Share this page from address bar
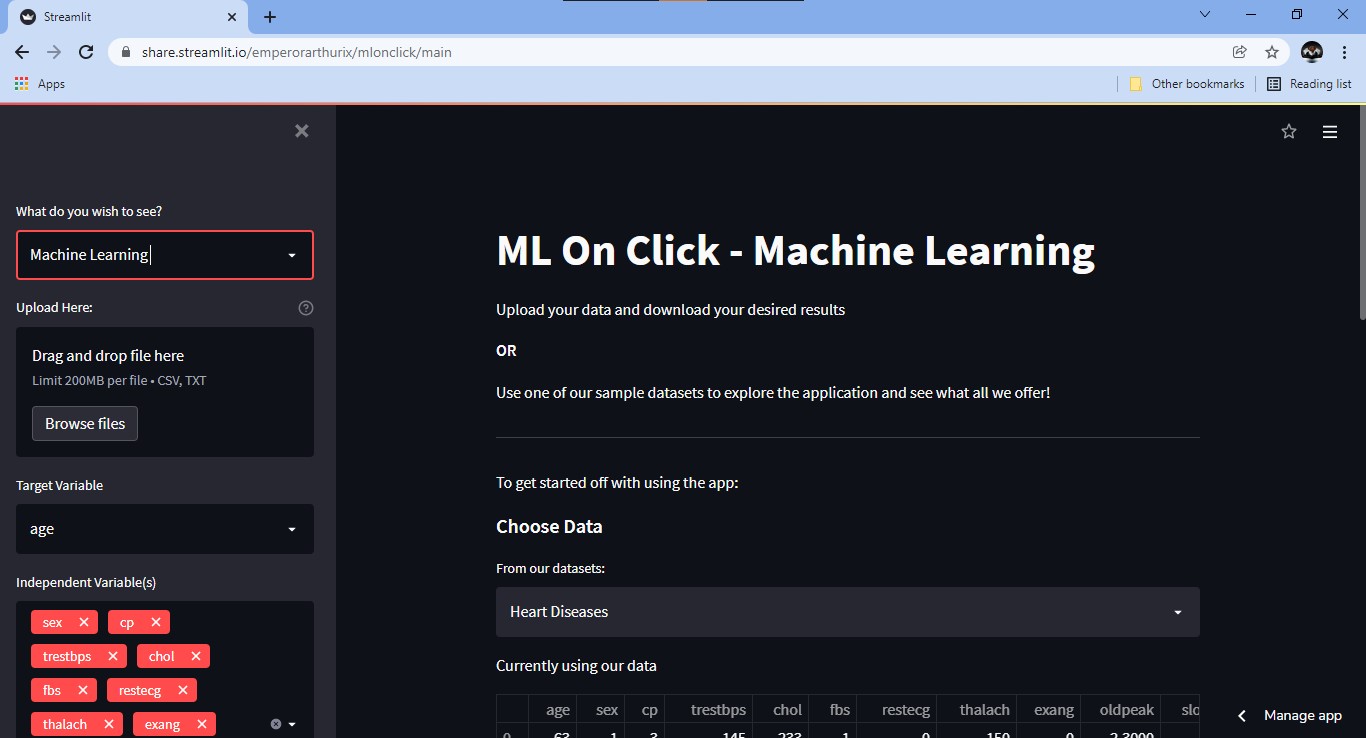This screenshot has width=1366, height=738. (x=1239, y=52)
